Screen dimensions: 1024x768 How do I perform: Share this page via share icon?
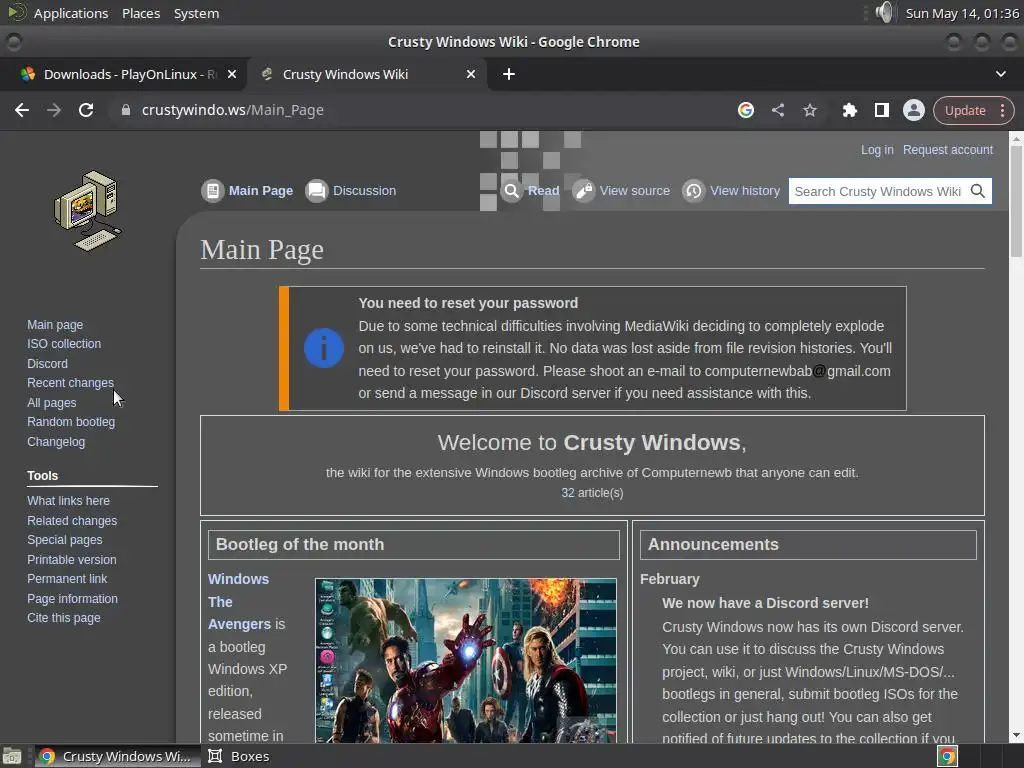pos(778,110)
